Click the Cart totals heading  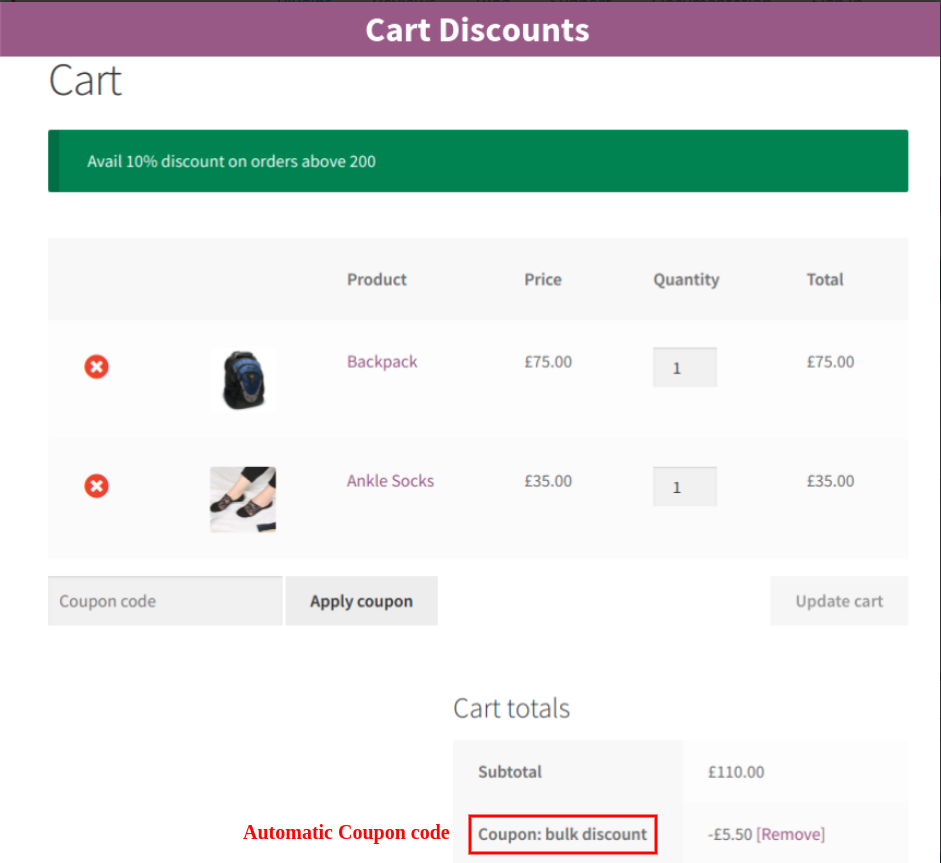(x=511, y=708)
